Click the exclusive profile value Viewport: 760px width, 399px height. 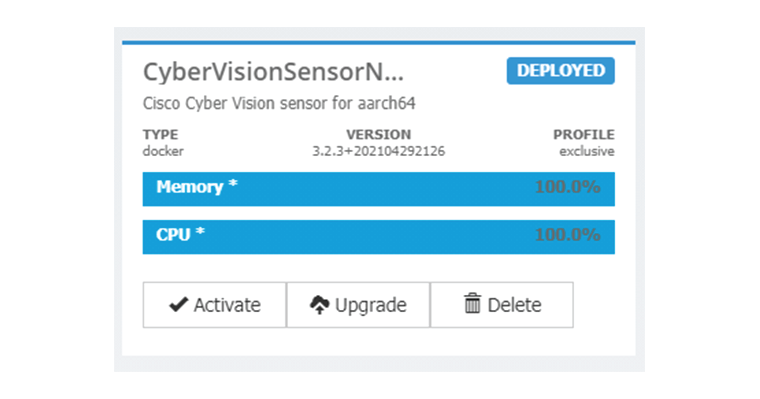tap(587, 151)
